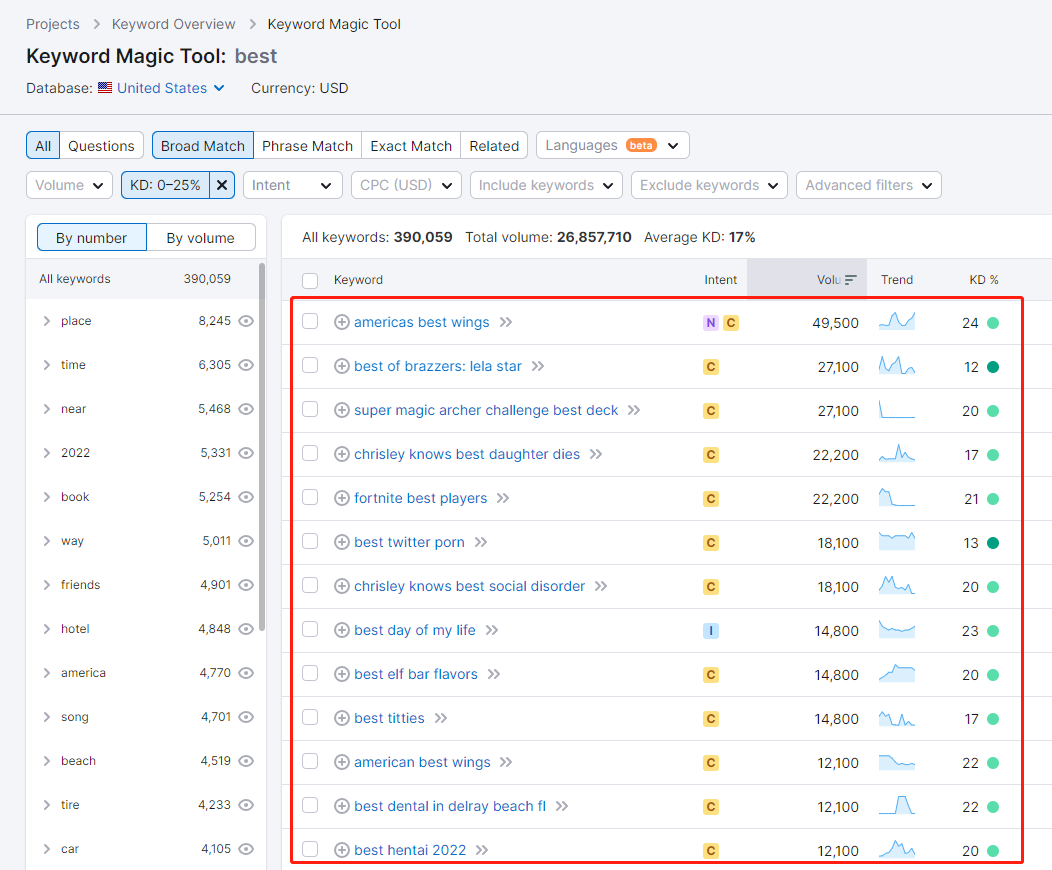Select the By volume sorting button

(200, 238)
